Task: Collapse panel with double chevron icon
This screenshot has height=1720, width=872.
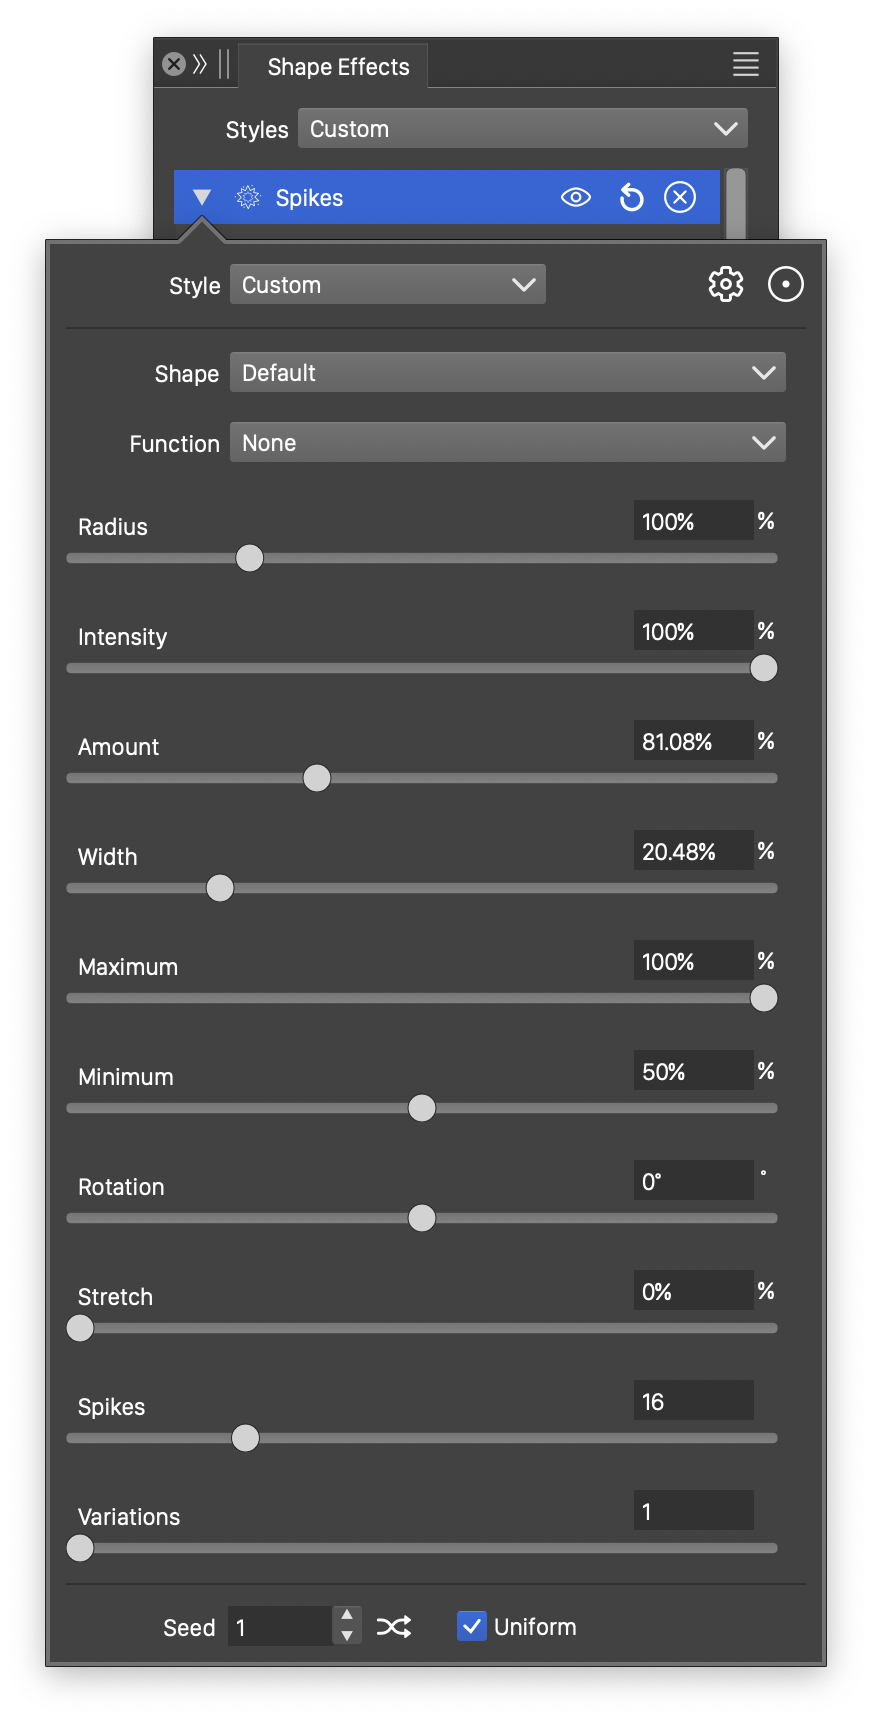Action: pos(200,65)
